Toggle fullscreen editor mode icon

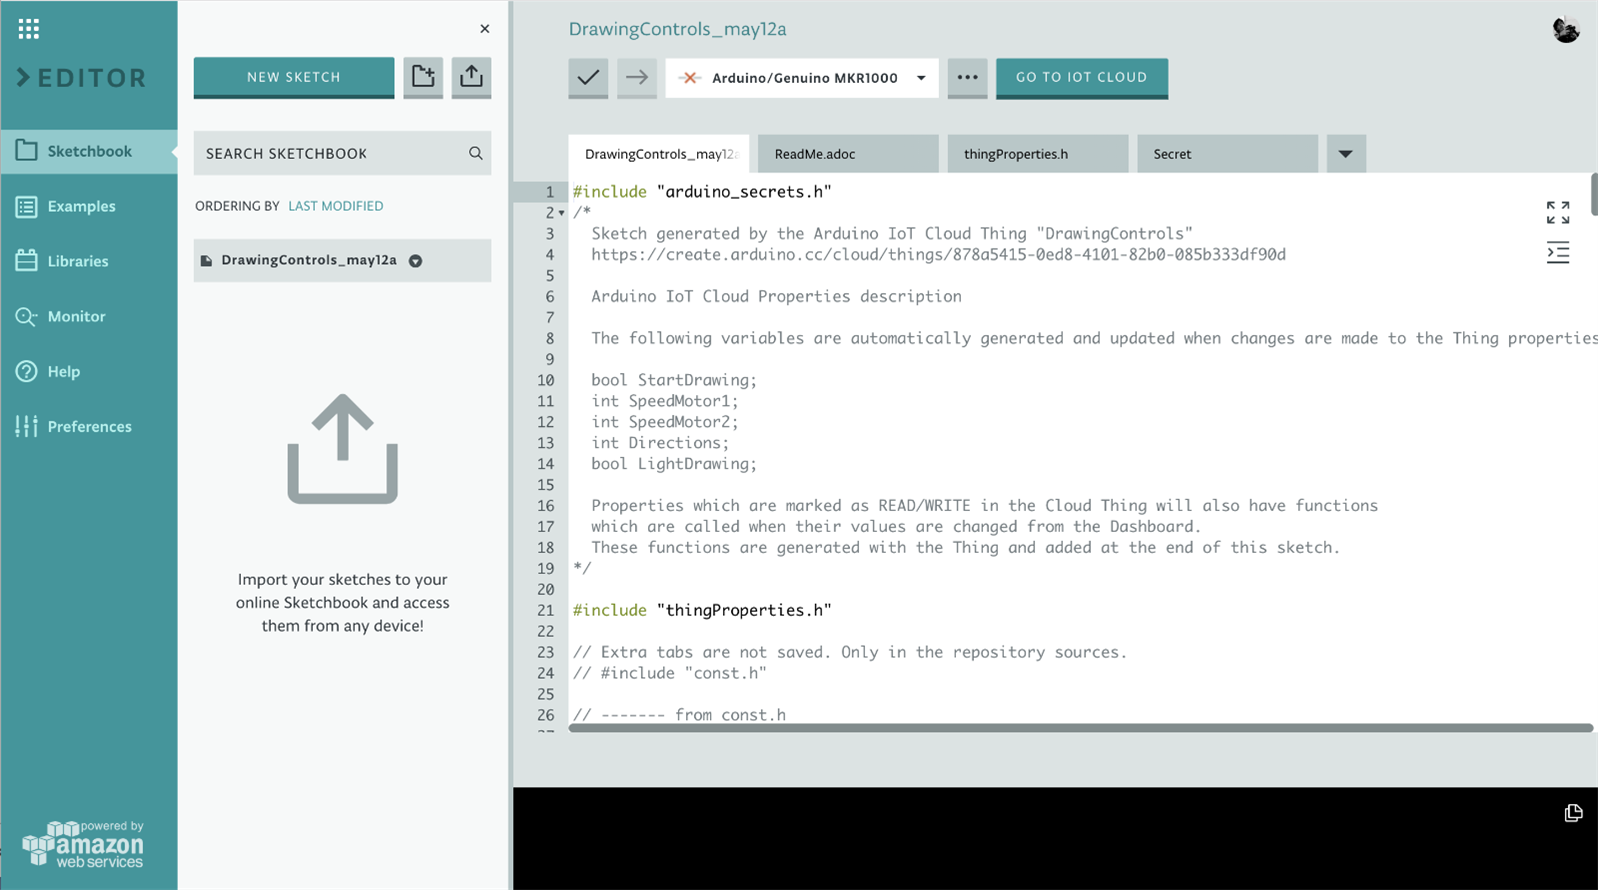click(x=1557, y=212)
